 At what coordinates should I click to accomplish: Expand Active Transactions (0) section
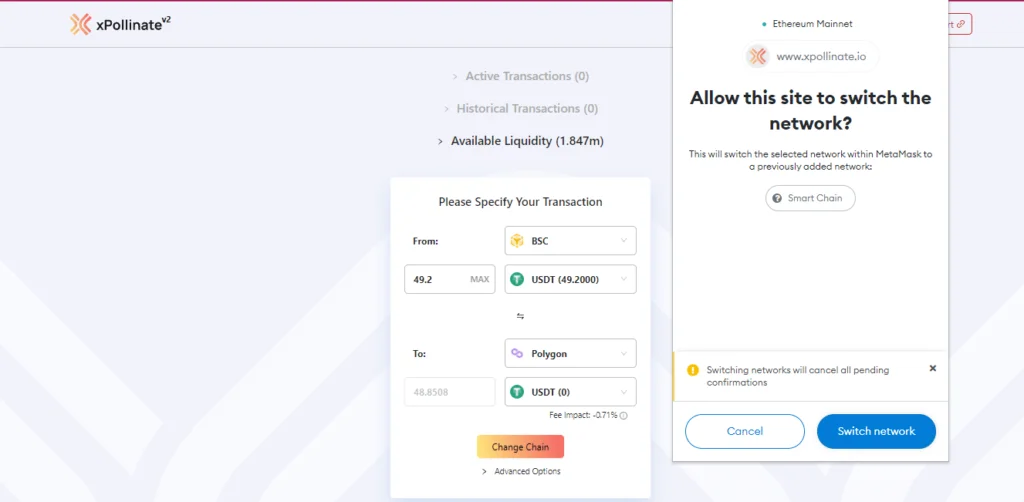[520, 76]
